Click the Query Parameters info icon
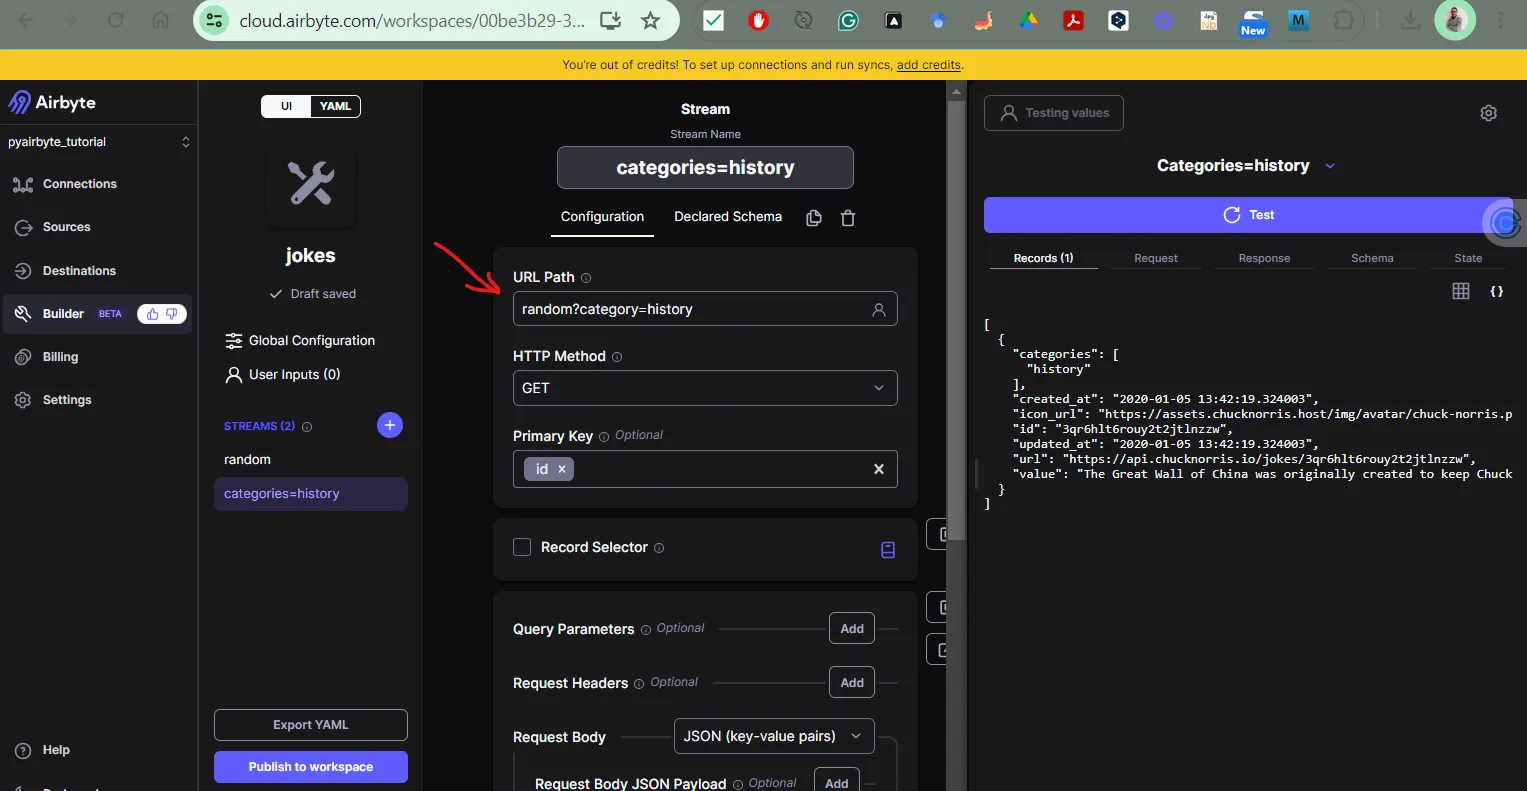This screenshot has width=1527, height=791. [646, 630]
